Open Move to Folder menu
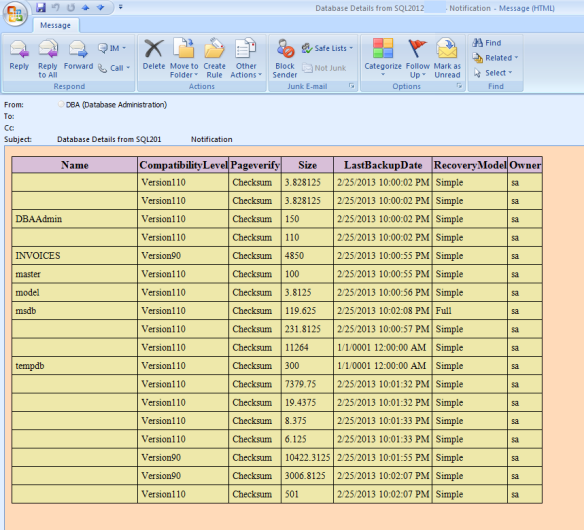584x530 pixels. [184, 58]
